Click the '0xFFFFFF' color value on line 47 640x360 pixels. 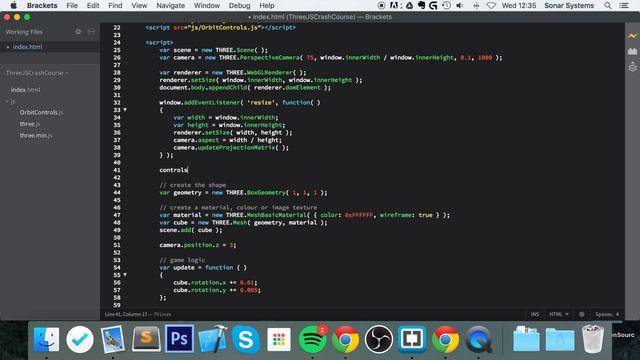359,215
